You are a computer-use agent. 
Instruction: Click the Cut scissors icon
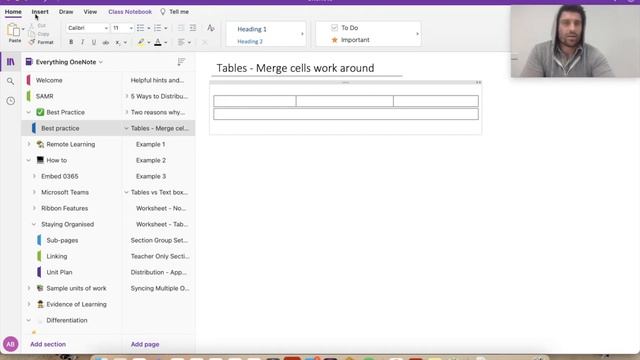point(32,26)
